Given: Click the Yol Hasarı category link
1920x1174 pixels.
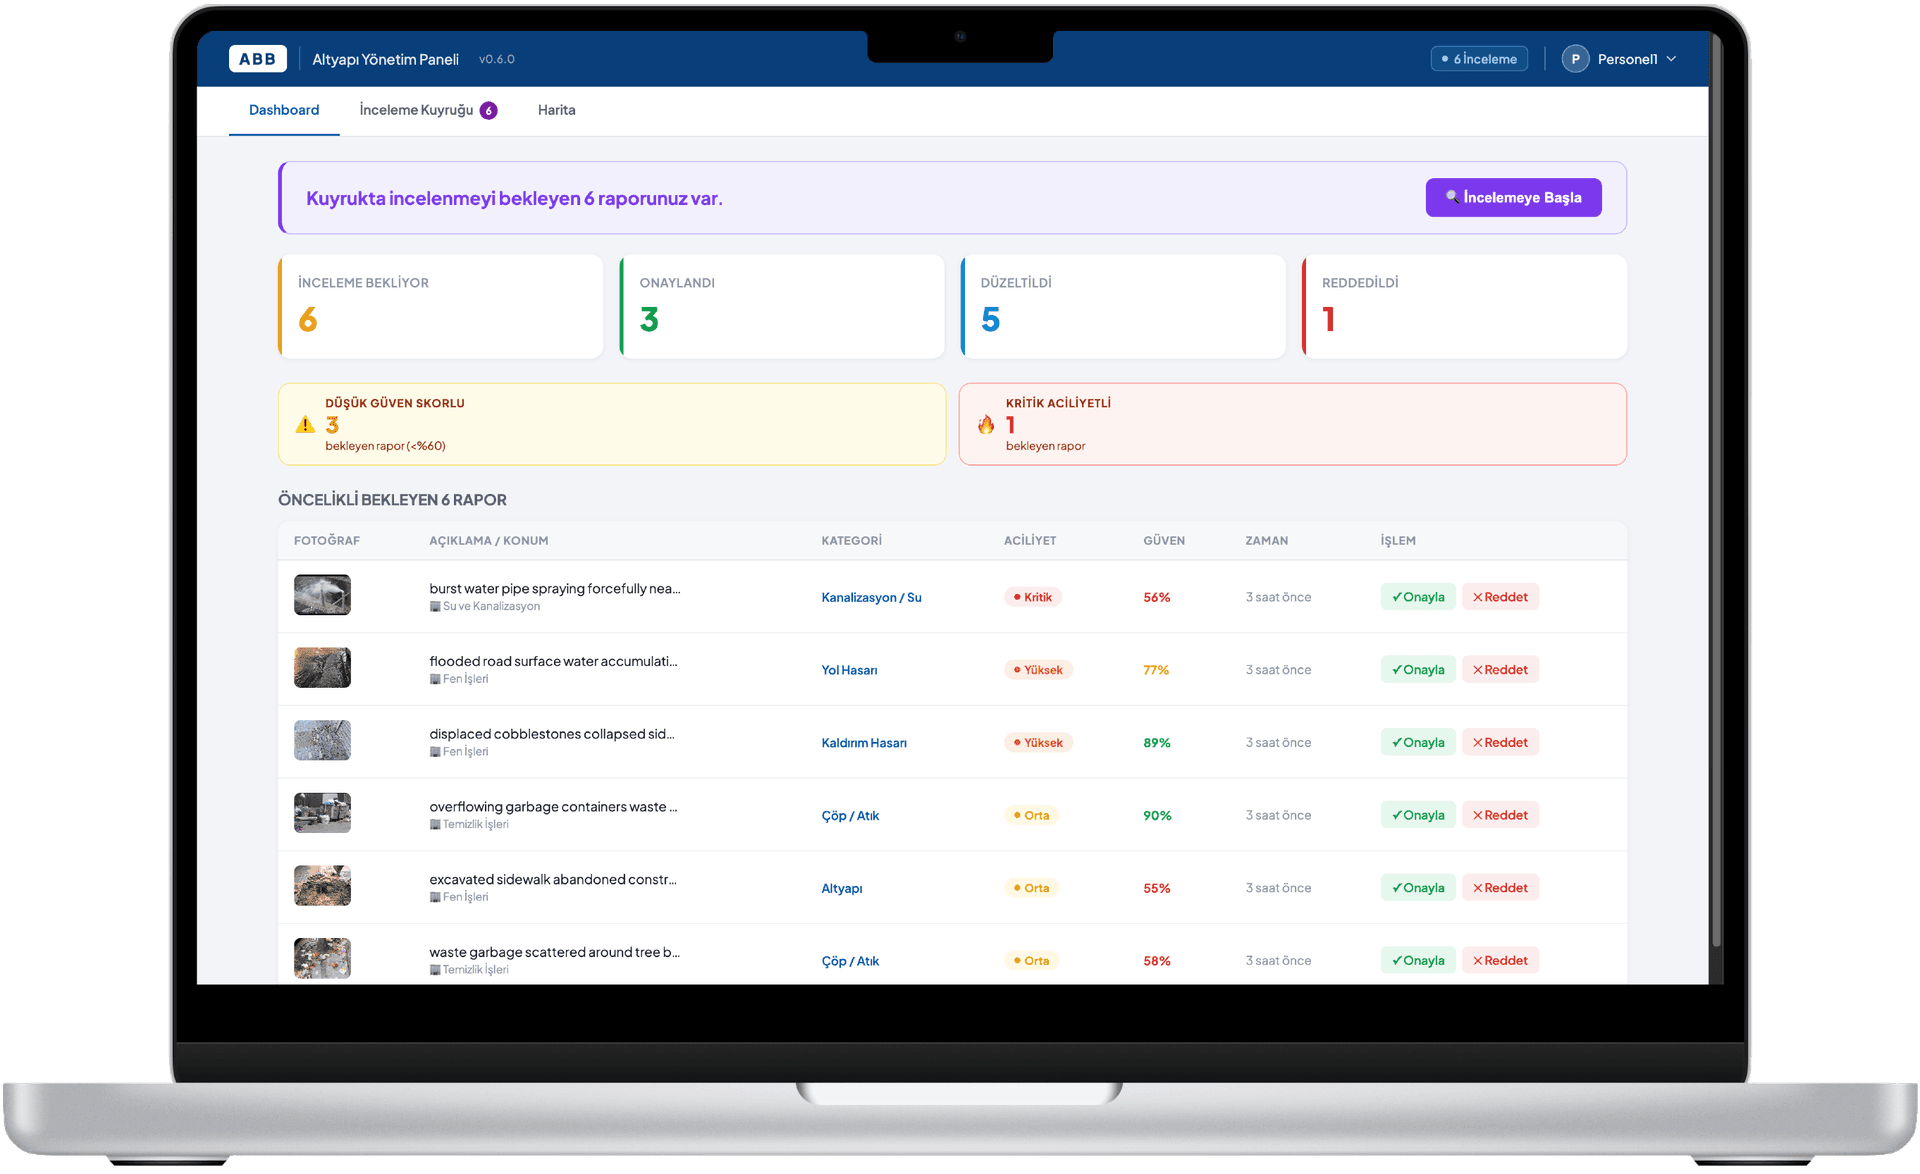Looking at the screenshot, I should [849, 670].
